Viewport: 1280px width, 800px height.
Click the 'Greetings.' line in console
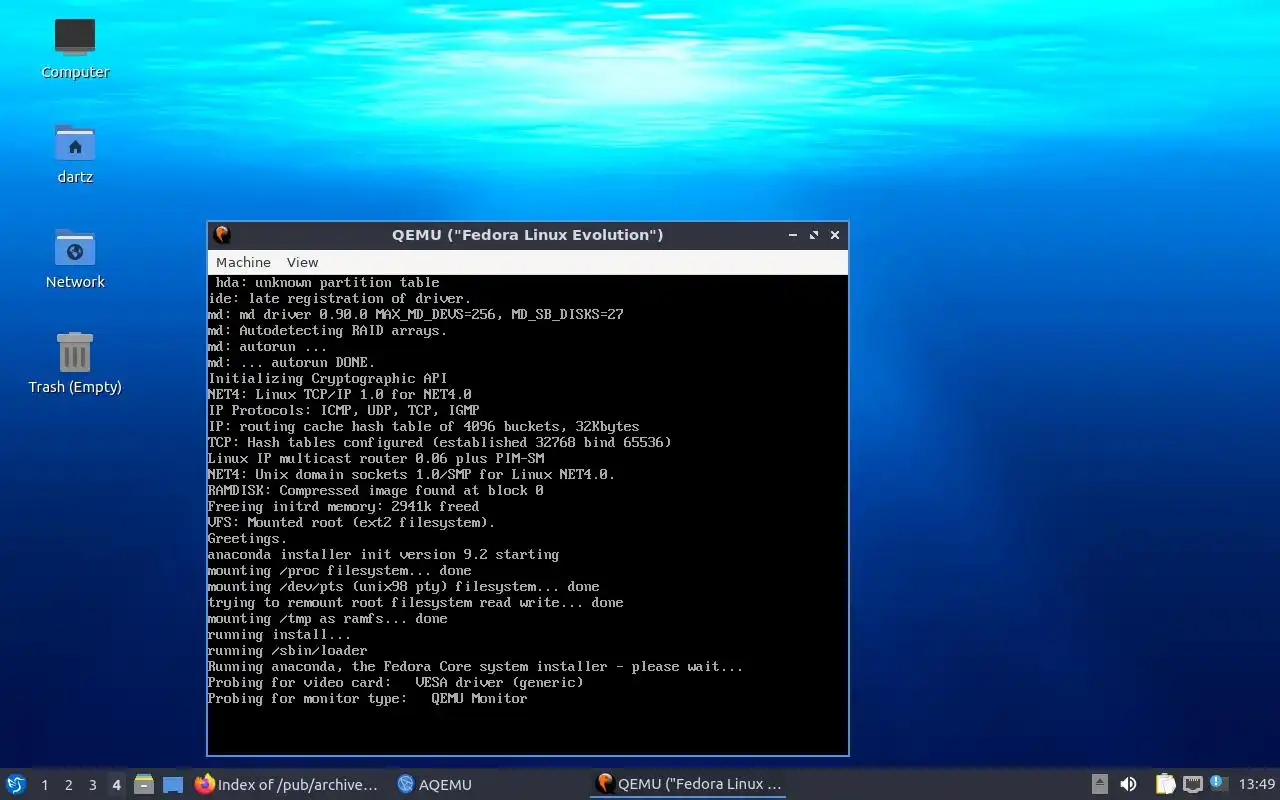pyautogui.click(x=247, y=538)
